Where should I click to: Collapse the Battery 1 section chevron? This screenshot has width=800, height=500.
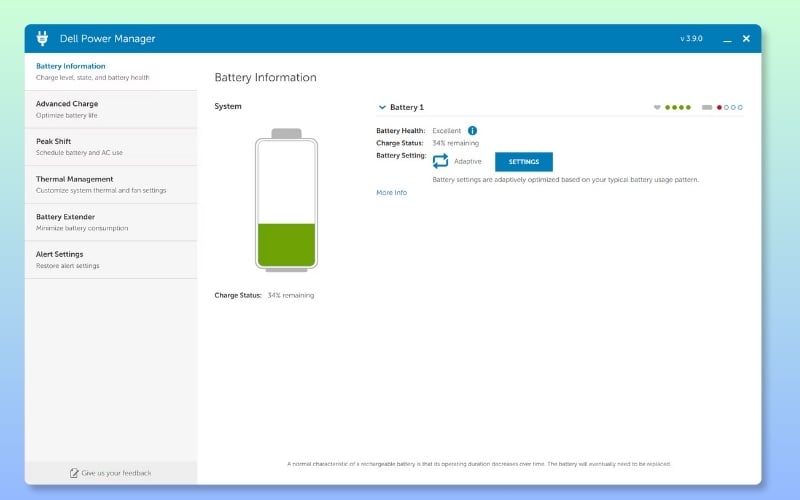pos(381,107)
